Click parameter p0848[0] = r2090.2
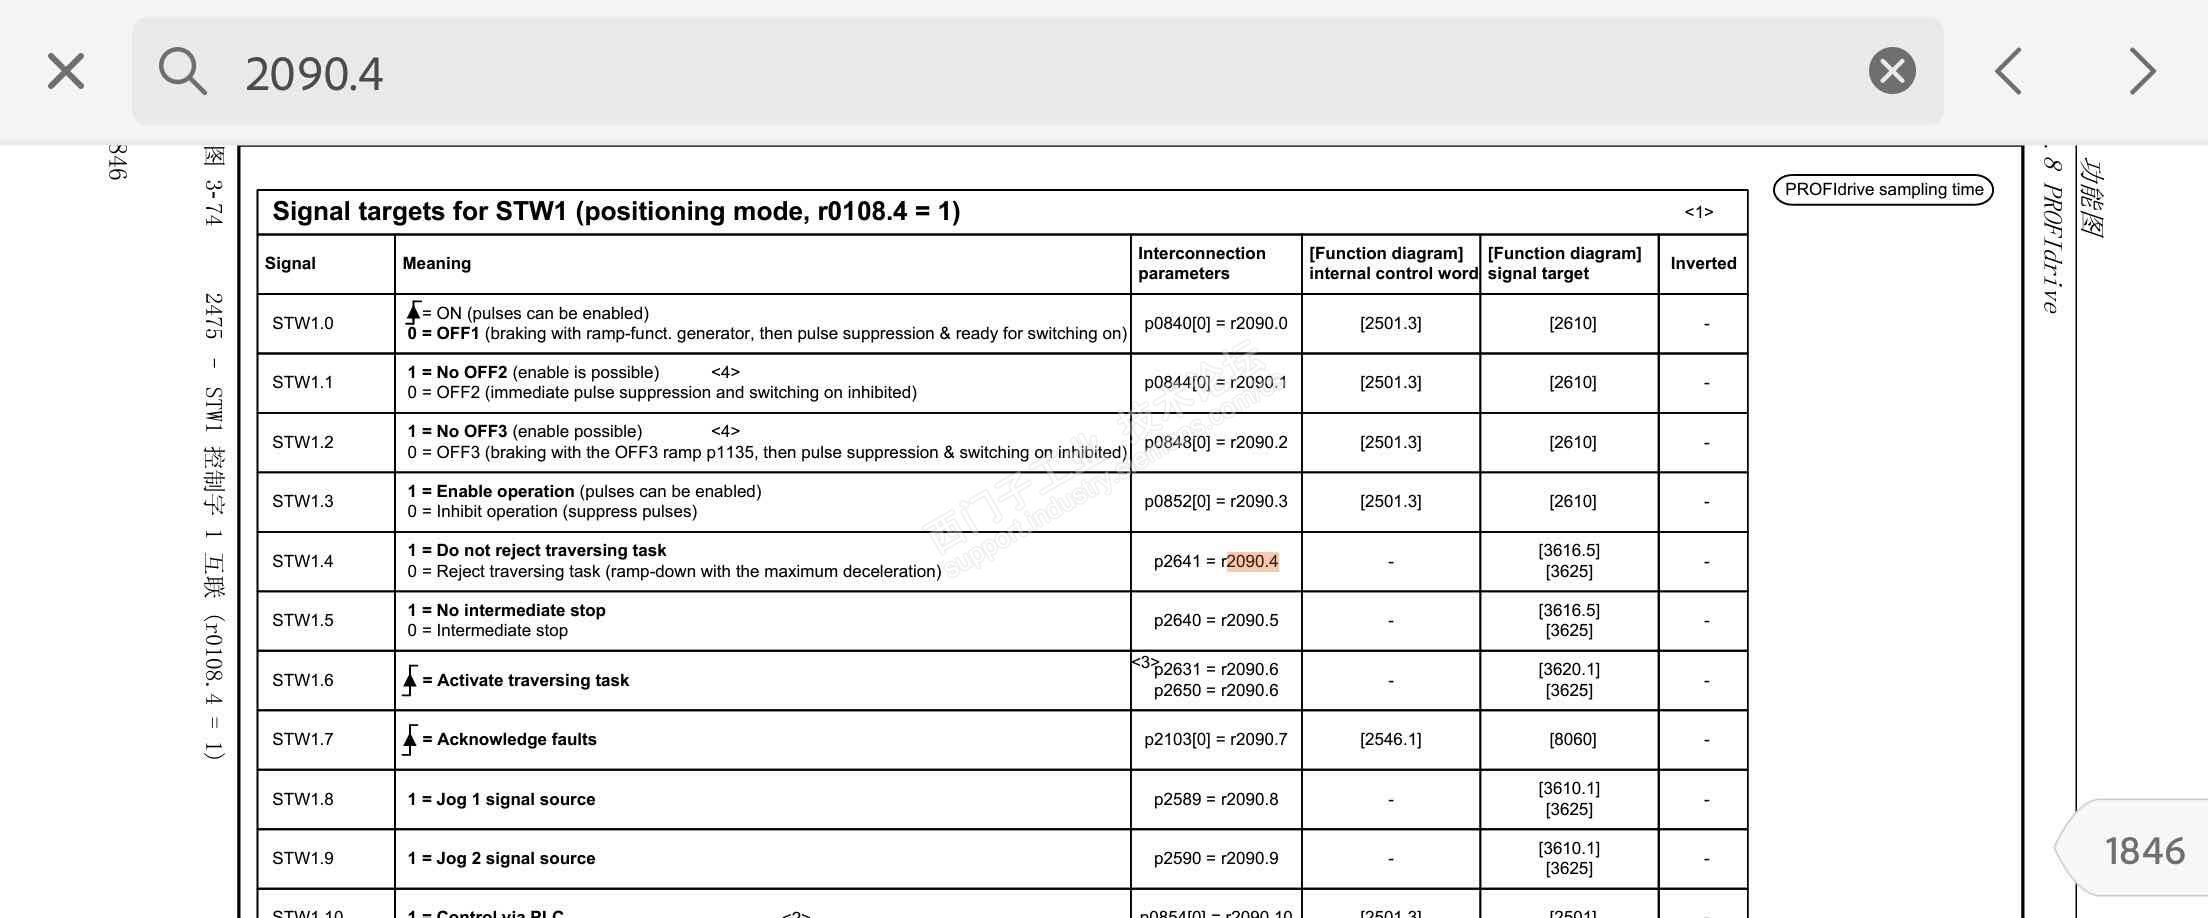 tap(1216, 442)
